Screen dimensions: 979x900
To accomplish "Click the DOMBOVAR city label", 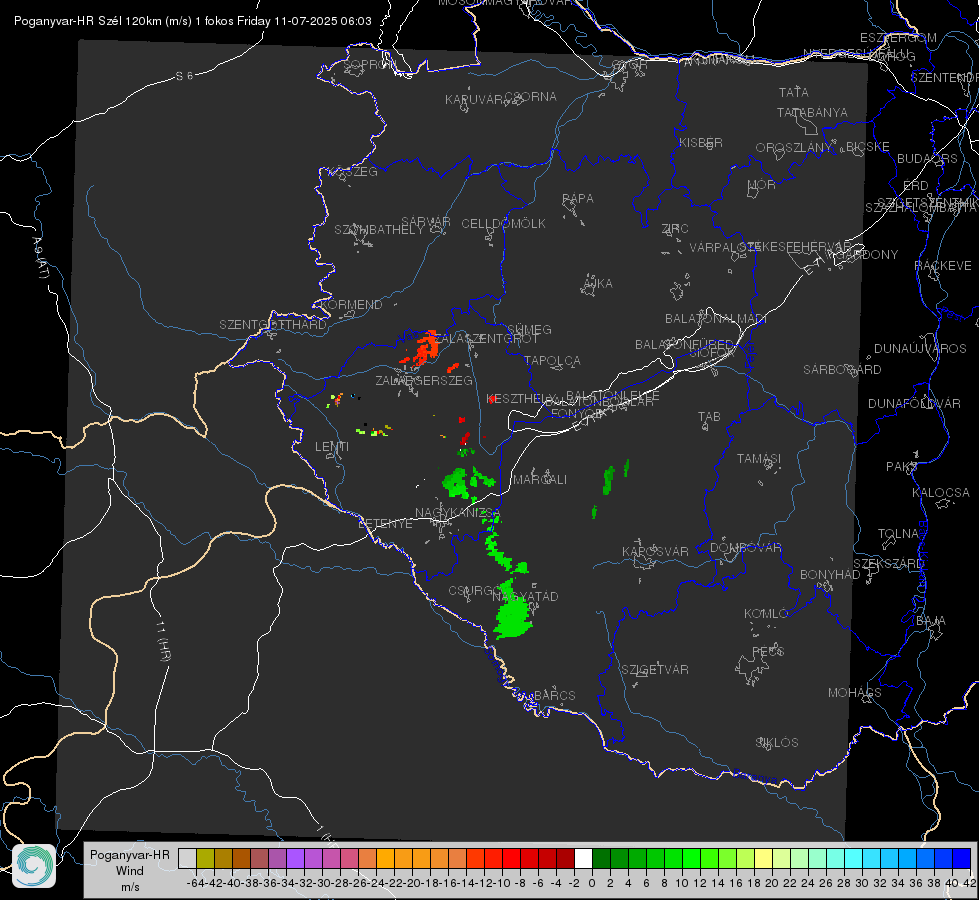I will [745, 548].
